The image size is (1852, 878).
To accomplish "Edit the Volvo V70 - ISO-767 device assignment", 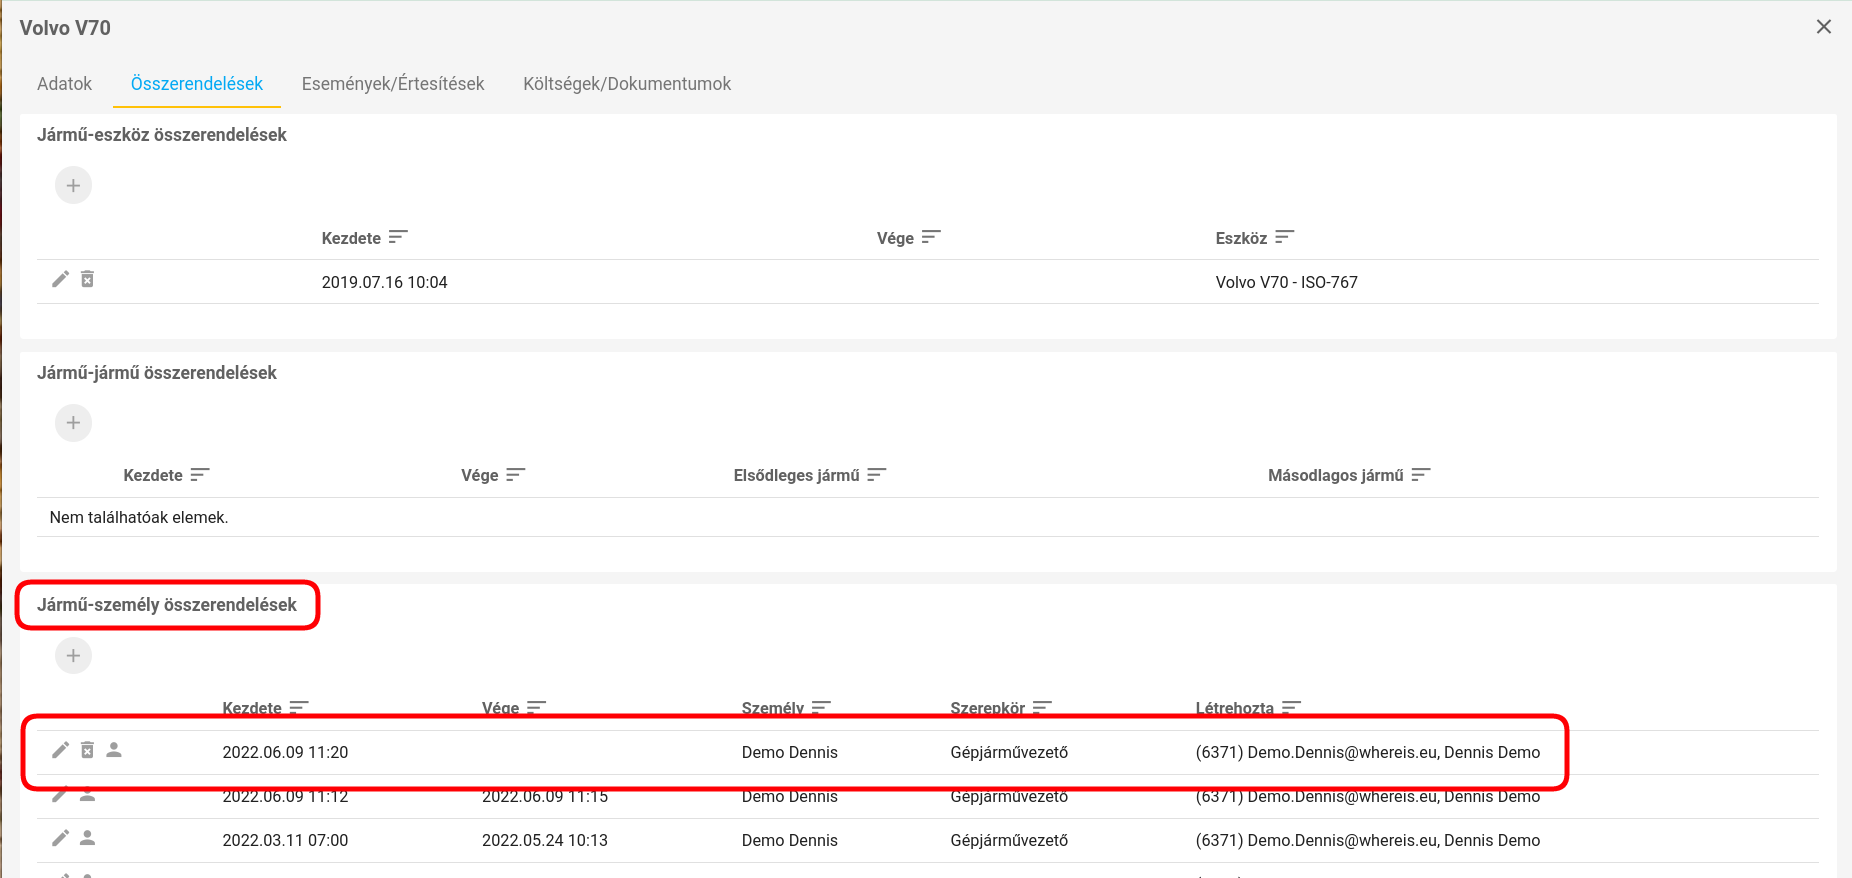I will (60, 280).
